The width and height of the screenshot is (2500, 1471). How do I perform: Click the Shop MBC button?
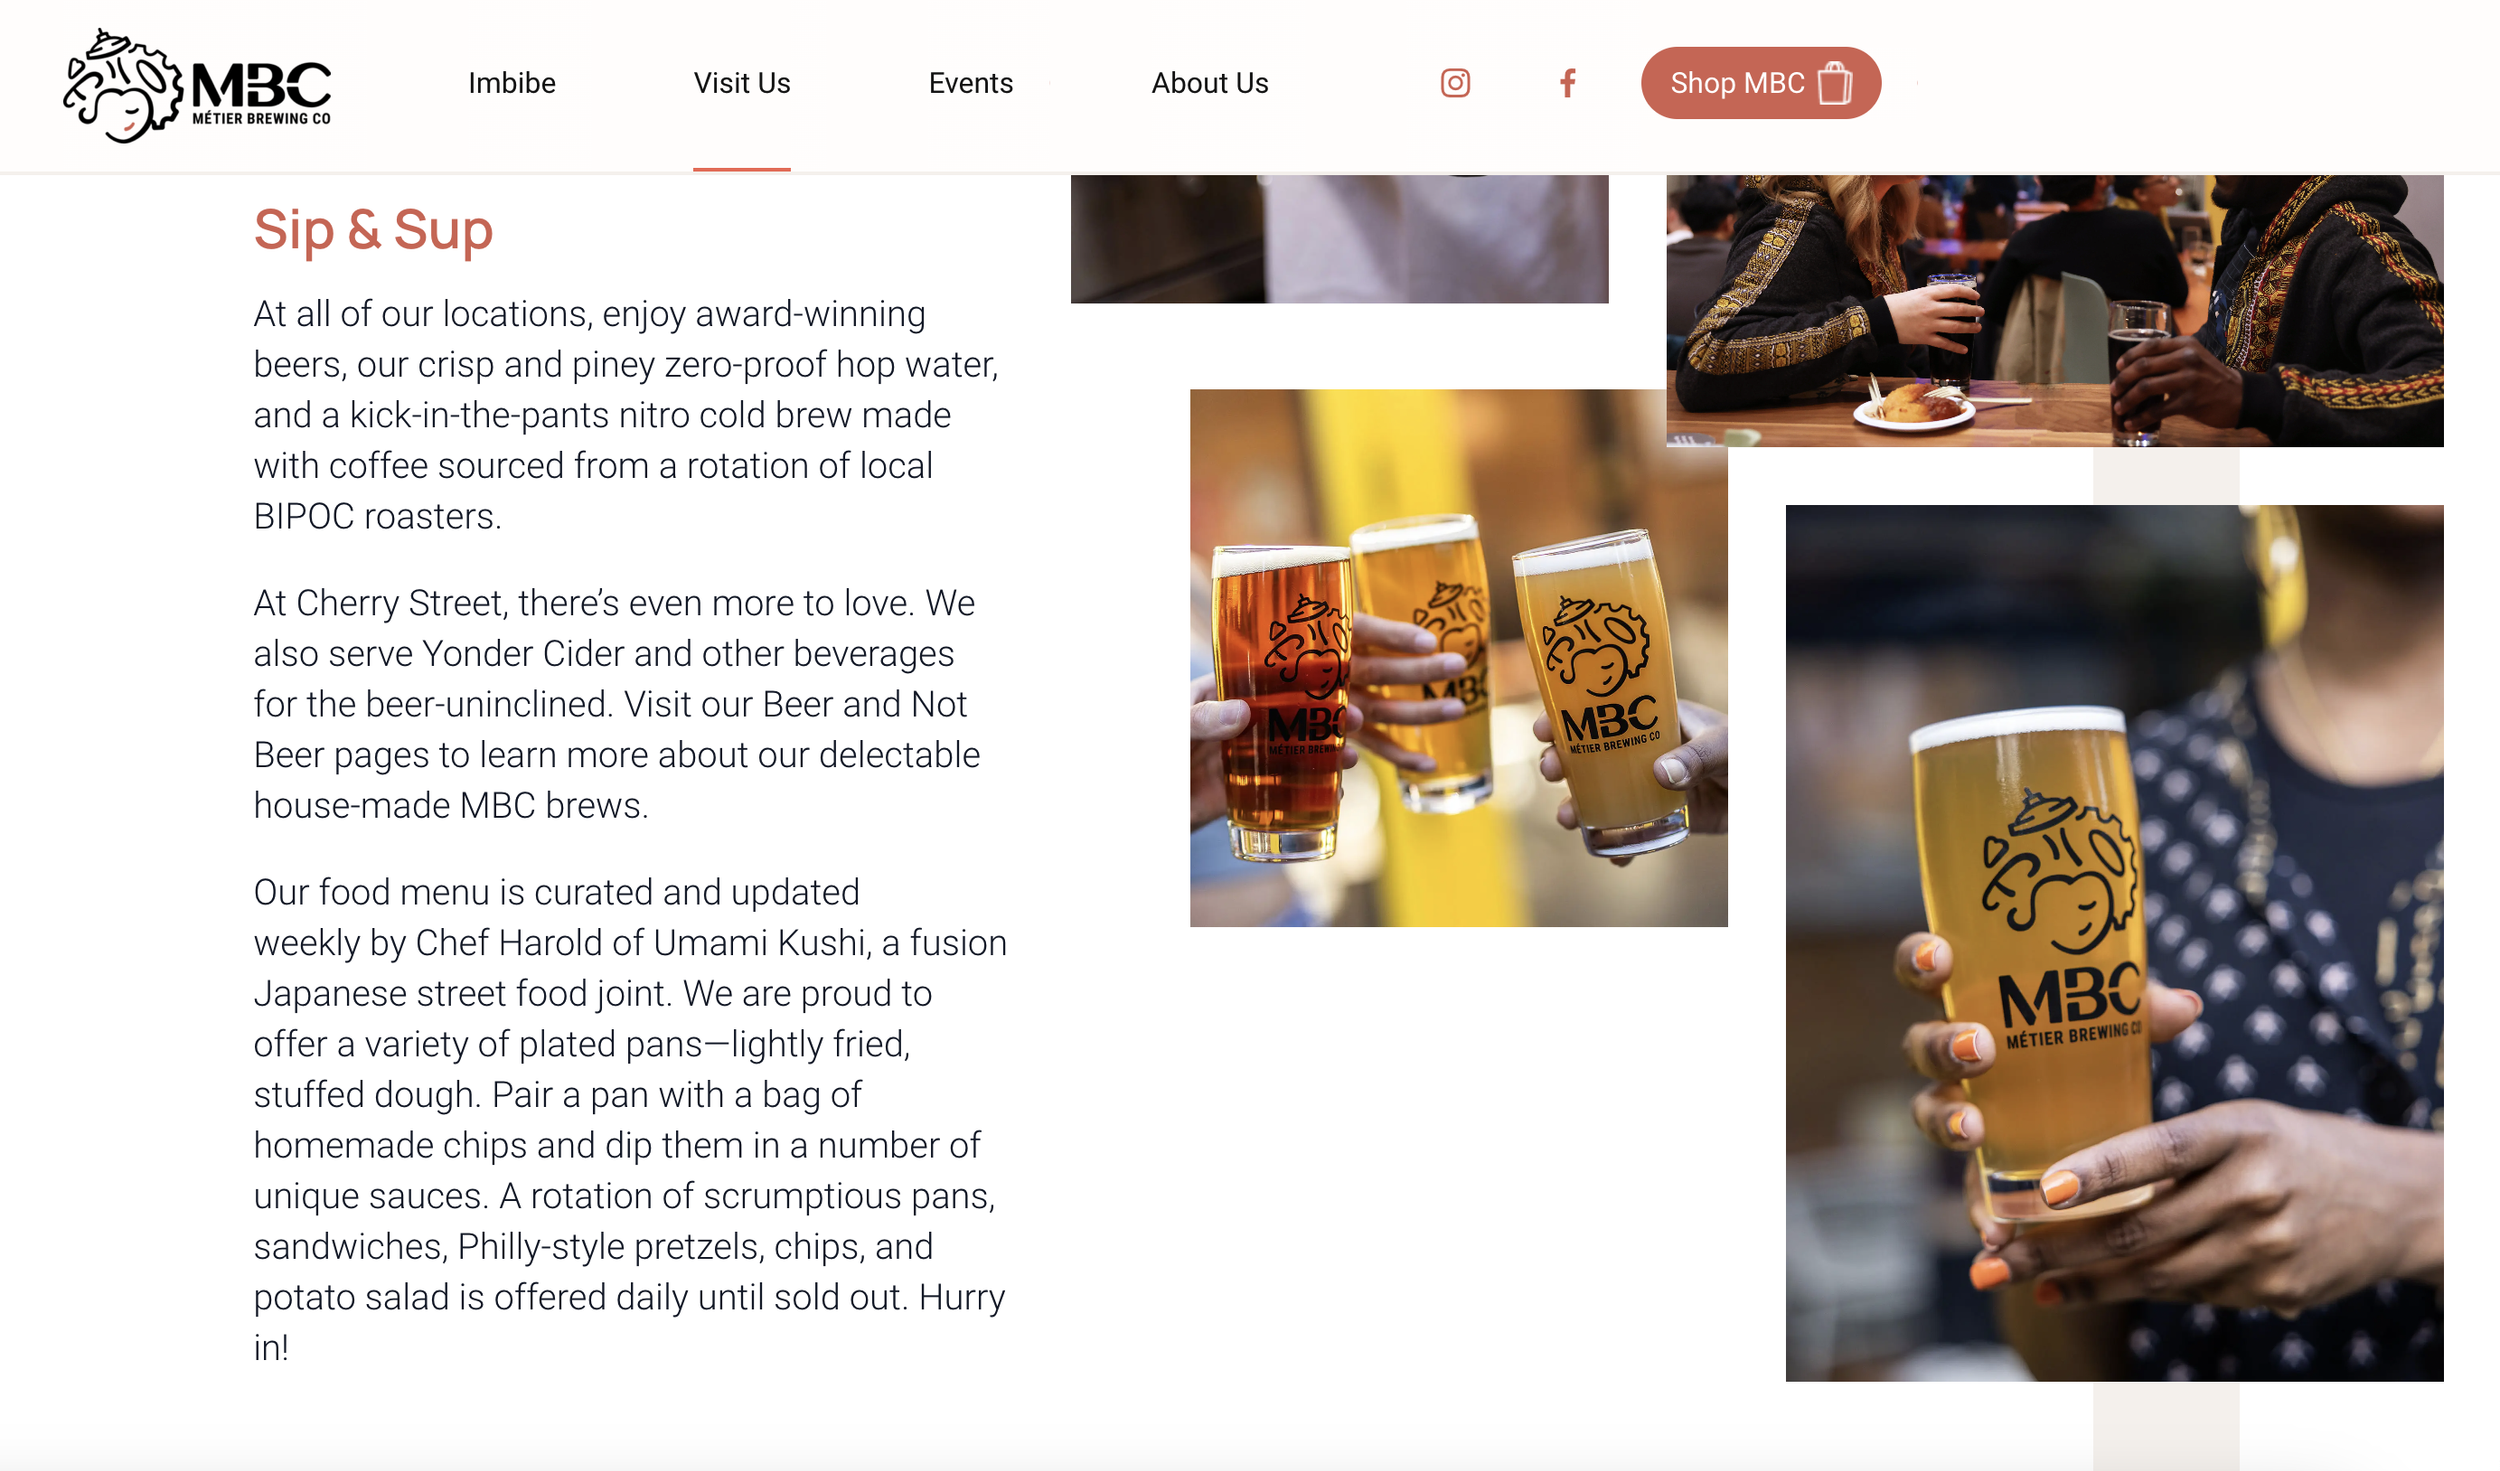(x=1760, y=83)
